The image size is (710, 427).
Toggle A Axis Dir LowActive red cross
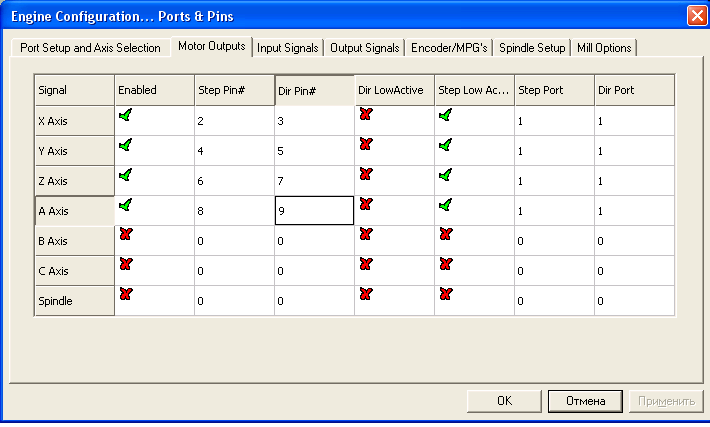pyautogui.click(x=366, y=205)
